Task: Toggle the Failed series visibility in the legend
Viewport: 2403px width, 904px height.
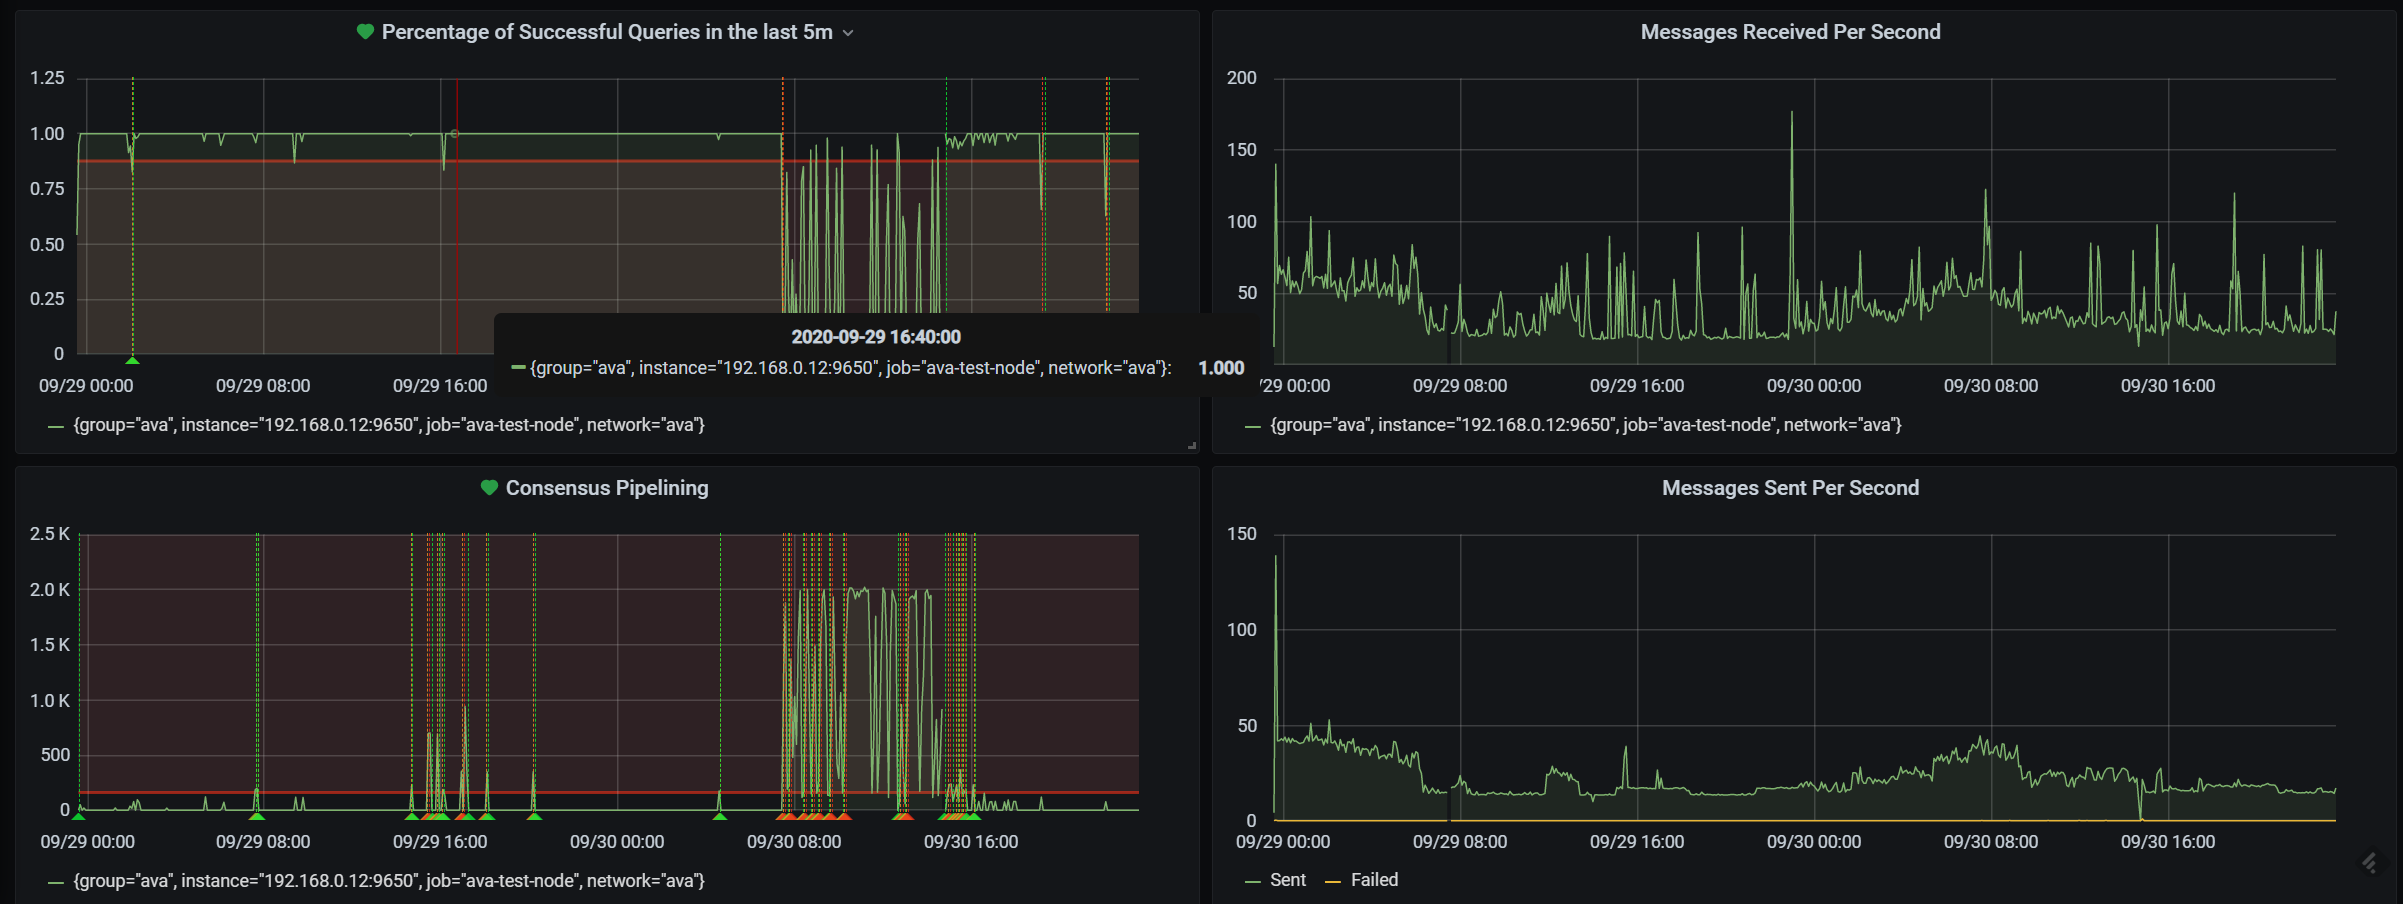Action: pos(1375,880)
